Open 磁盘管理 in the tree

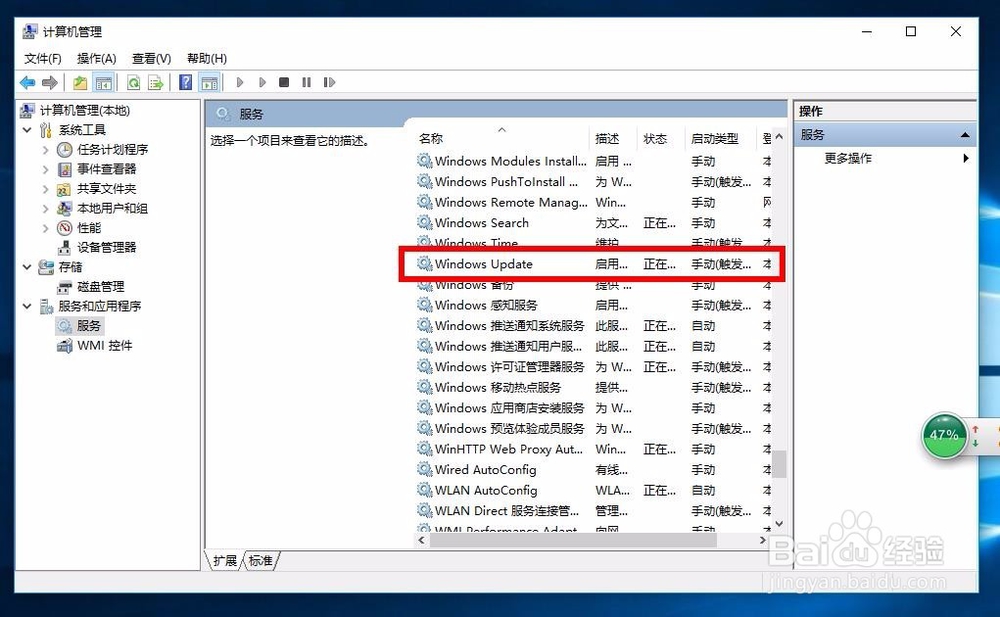coord(101,286)
